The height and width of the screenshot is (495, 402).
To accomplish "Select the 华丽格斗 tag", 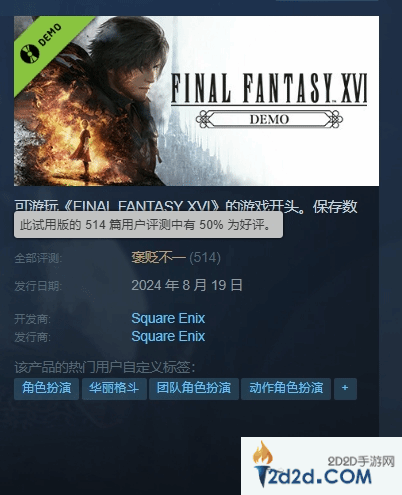I will [x=114, y=388].
